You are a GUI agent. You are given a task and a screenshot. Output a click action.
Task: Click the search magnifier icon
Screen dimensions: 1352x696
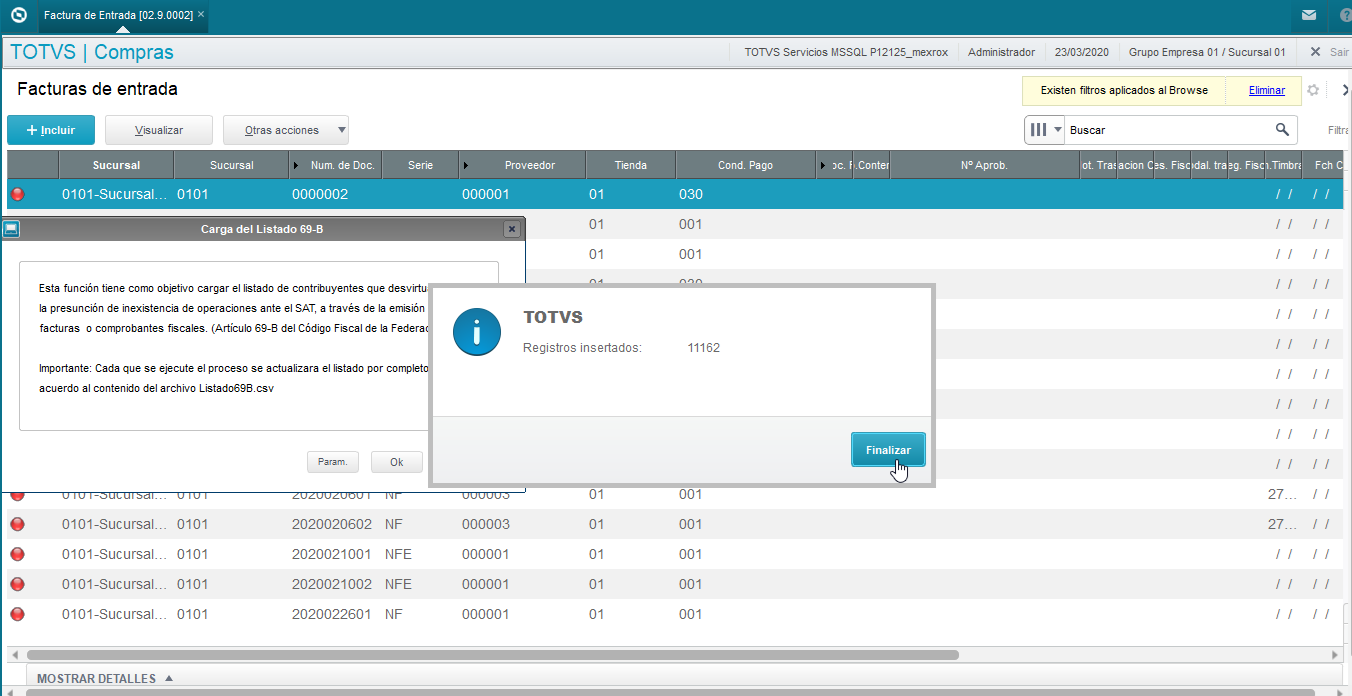point(1283,129)
